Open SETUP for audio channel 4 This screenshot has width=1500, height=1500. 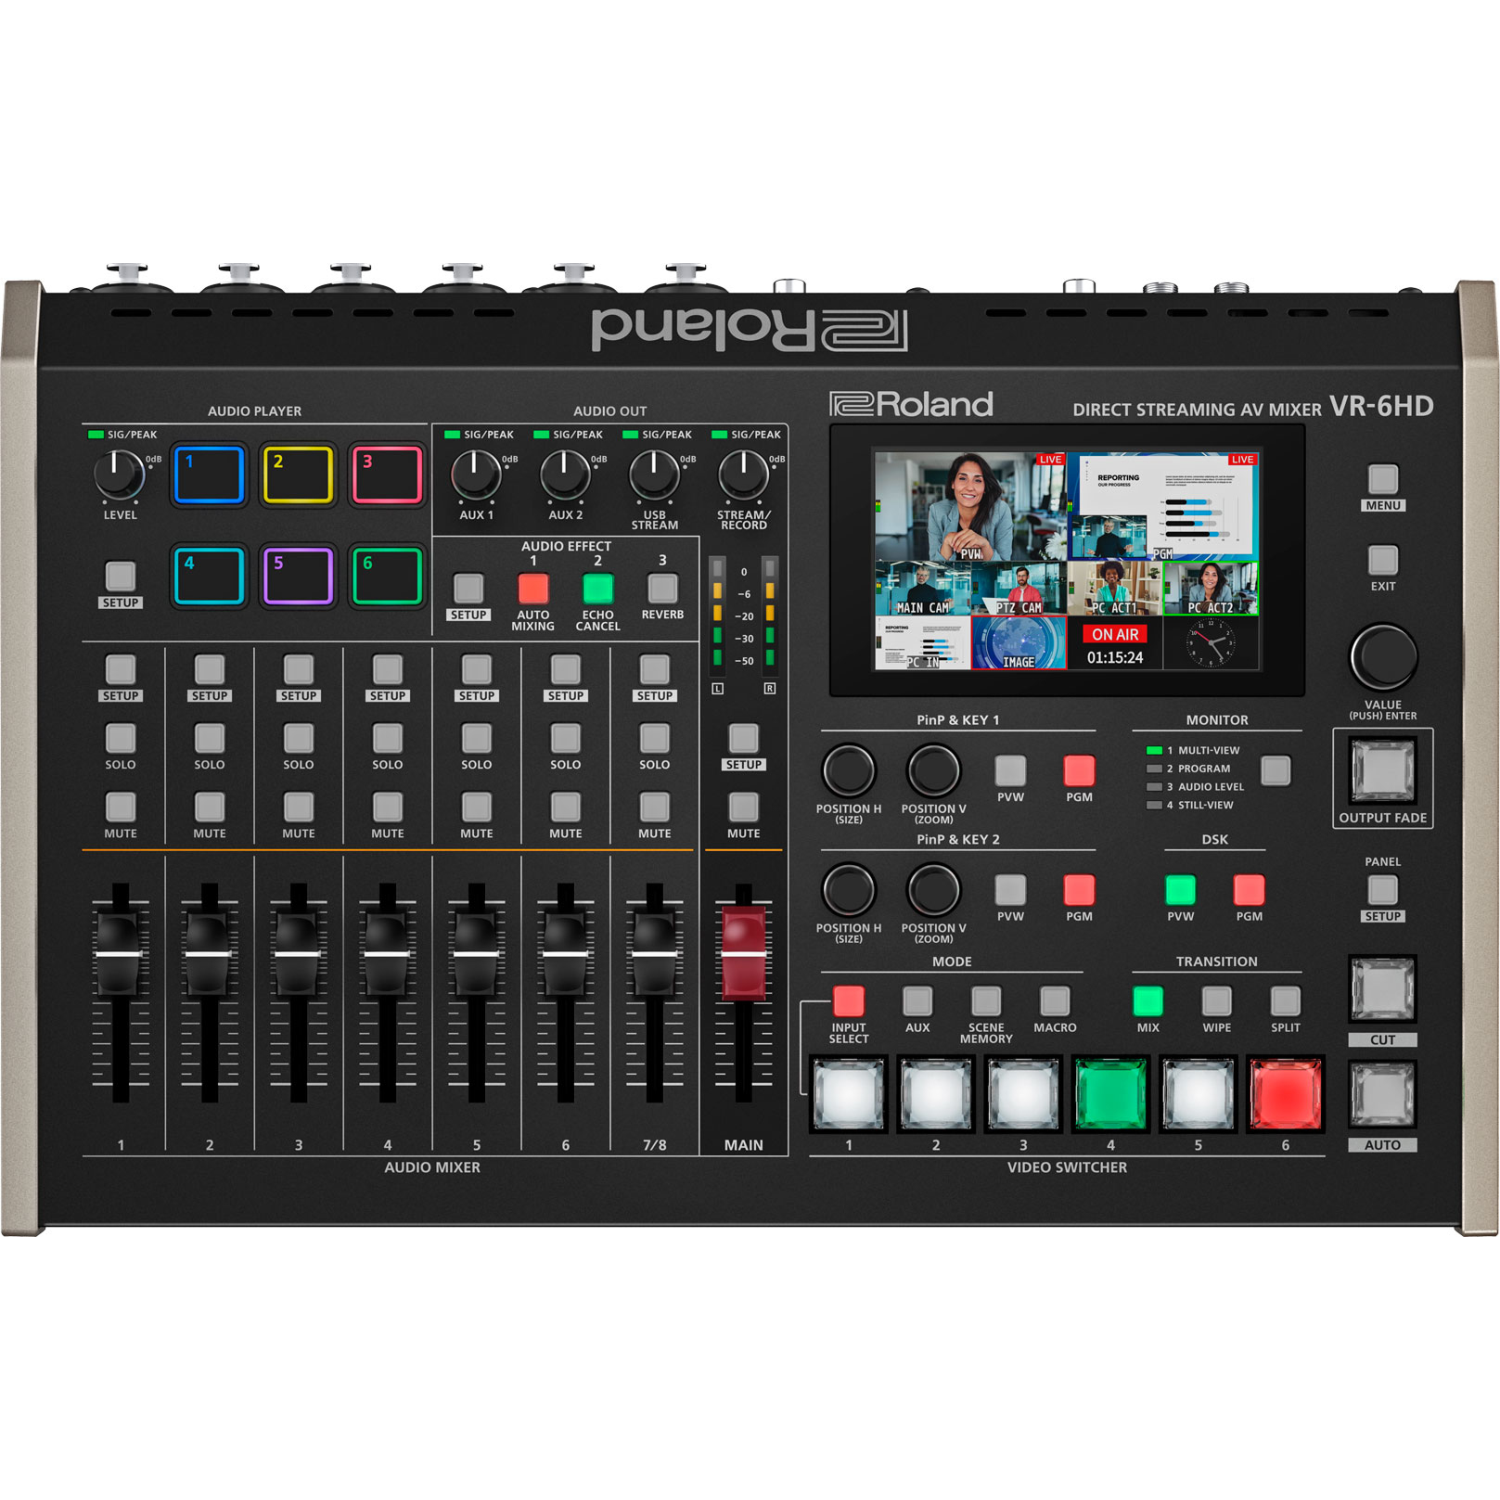[x=387, y=669]
